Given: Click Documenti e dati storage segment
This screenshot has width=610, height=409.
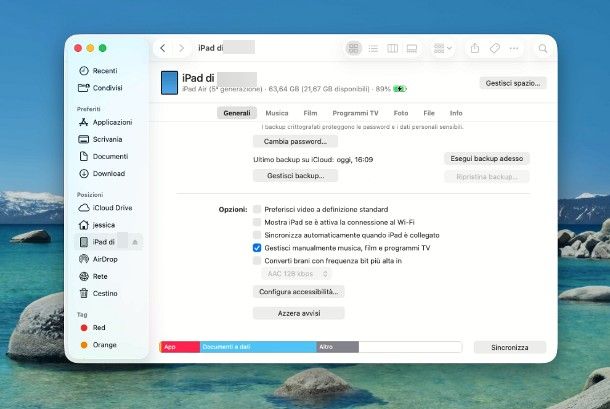Looking at the screenshot, I should (258, 347).
